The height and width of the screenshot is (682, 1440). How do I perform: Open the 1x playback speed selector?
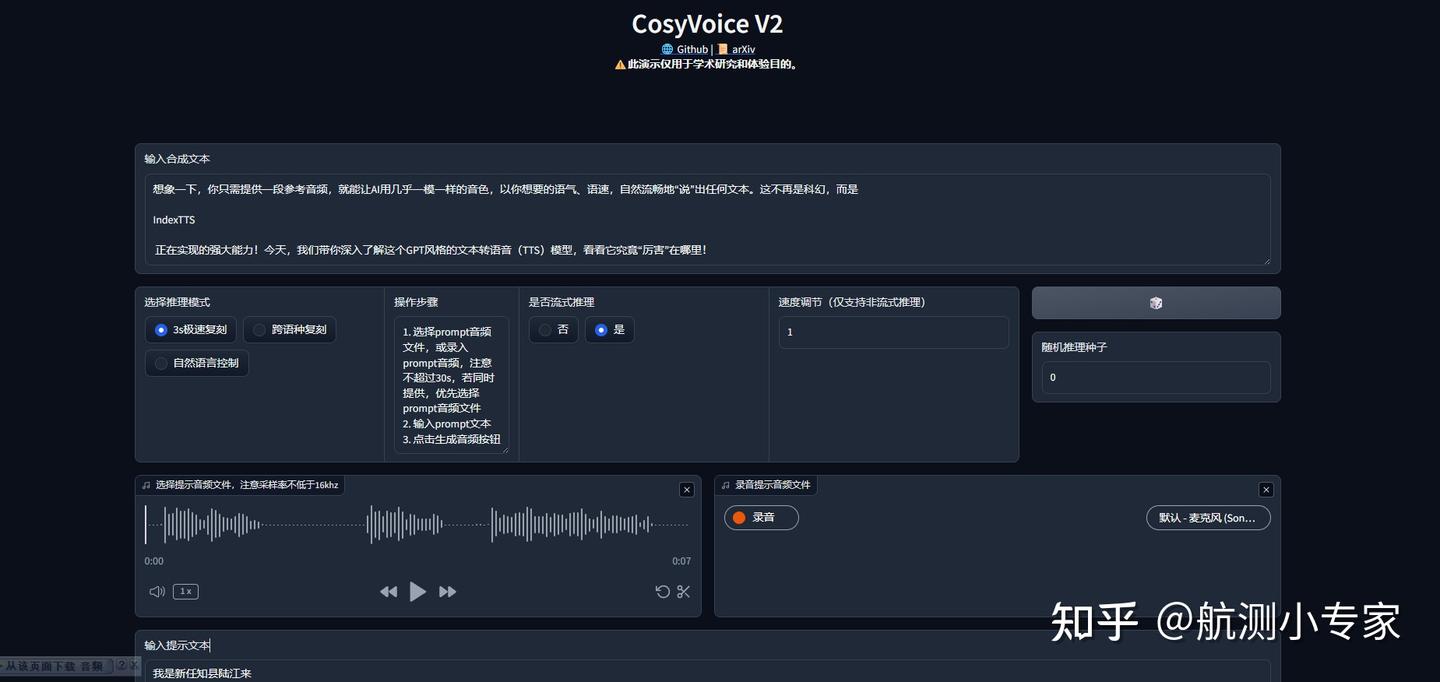tap(184, 591)
